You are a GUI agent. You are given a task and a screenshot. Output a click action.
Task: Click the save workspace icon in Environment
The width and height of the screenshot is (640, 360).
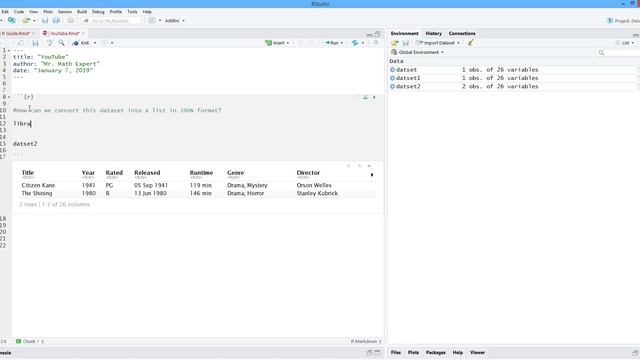point(406,43)
